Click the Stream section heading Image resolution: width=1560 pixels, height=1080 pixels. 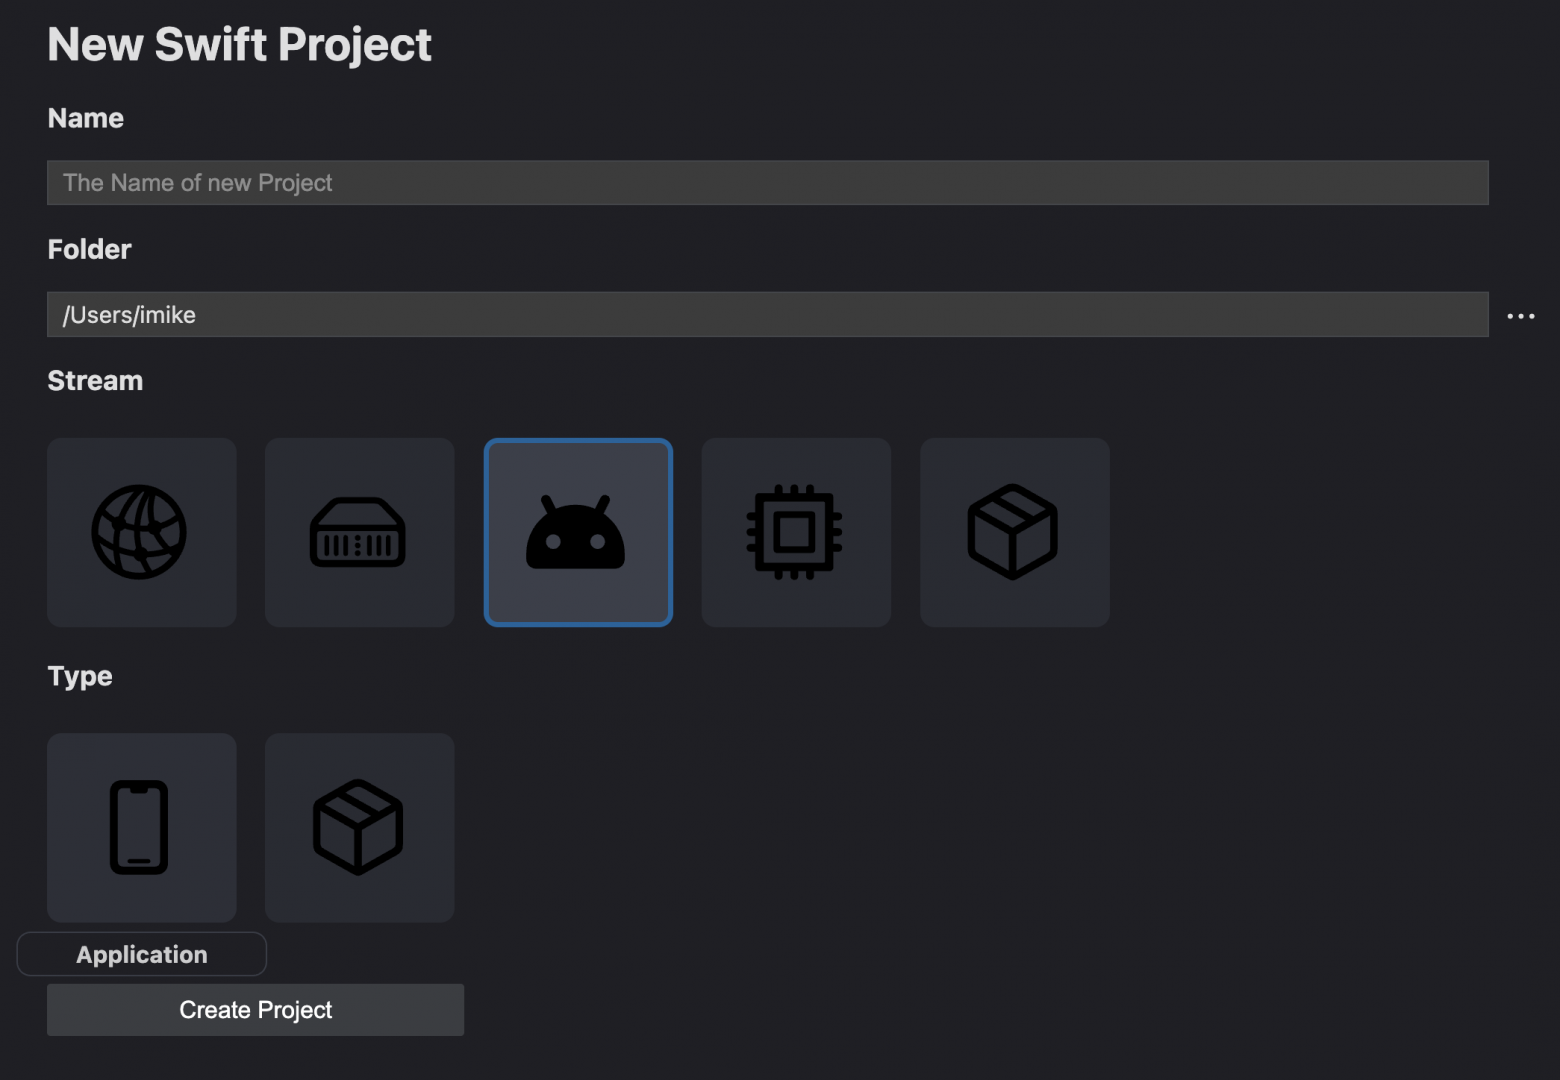(95, 381)
